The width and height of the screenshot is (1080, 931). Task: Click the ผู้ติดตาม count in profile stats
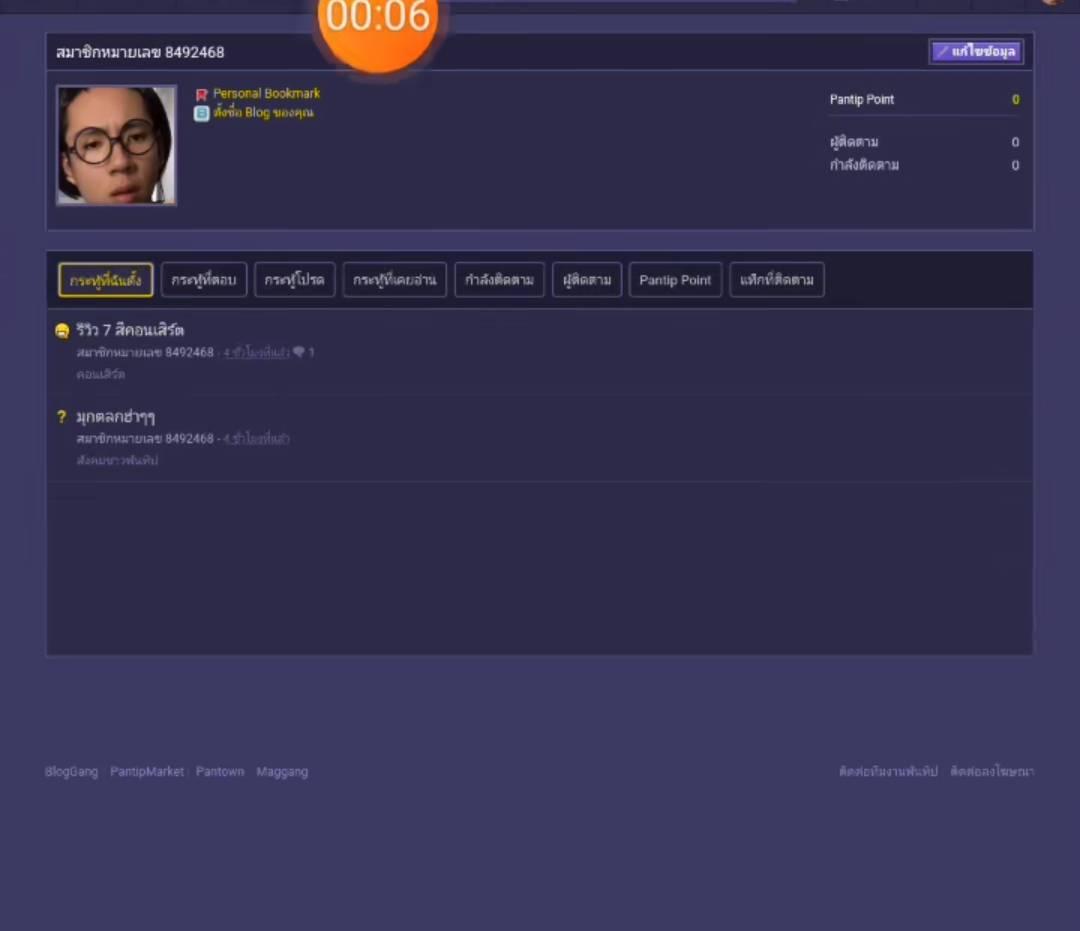1015,142
